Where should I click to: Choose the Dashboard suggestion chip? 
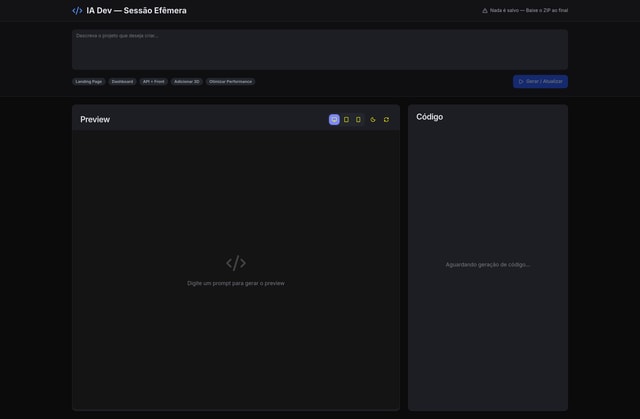coord(122,82)
